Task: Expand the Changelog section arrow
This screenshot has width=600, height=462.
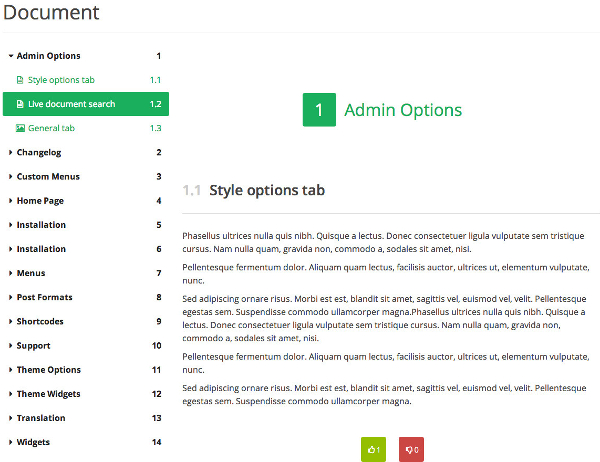Action: [x=11, y=152]
